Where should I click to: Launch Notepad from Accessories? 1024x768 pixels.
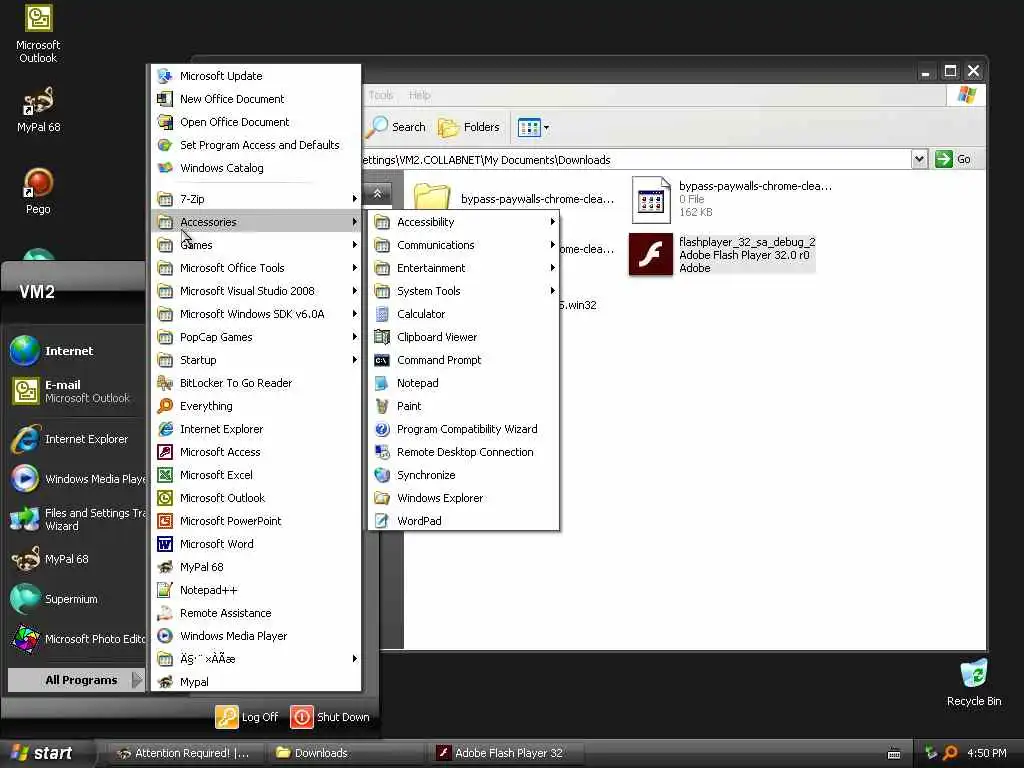click(x=464, y=383)
